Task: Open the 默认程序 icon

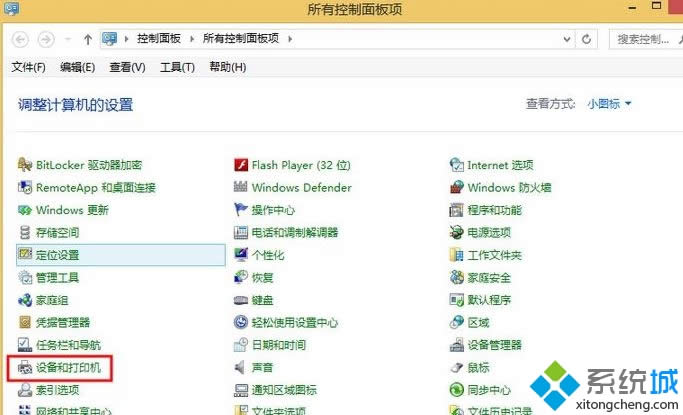Action: coord(456,300)
